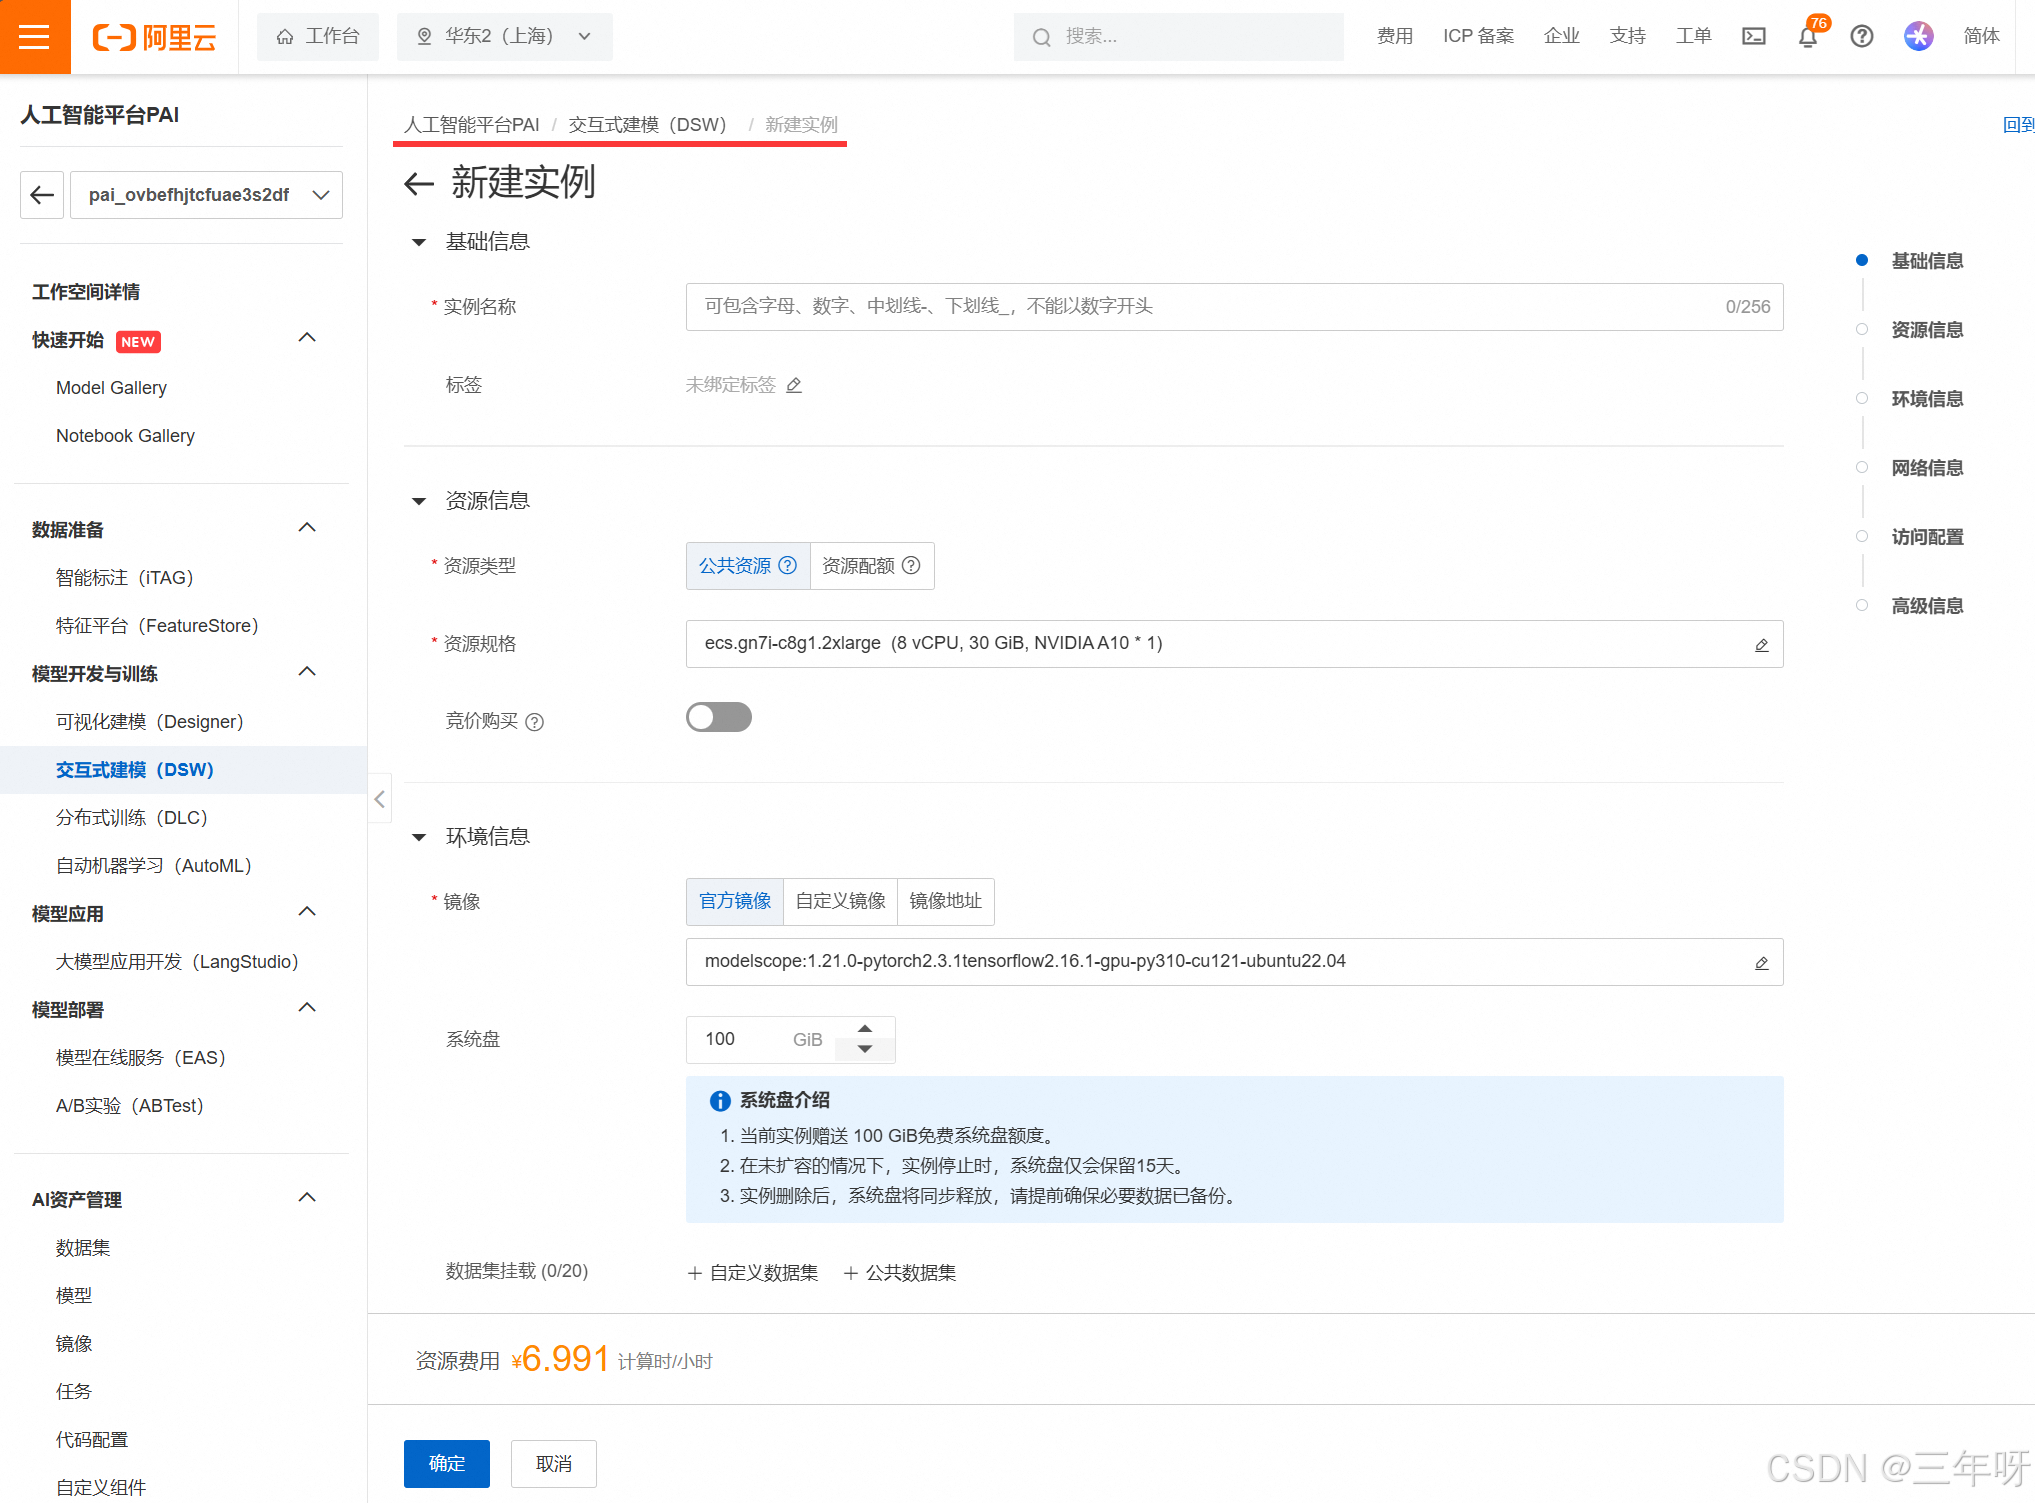The width and height of the screenshot is (2035, 1503).
Task: Click the notification bell icon
Action: click(x=1807, y=38)
